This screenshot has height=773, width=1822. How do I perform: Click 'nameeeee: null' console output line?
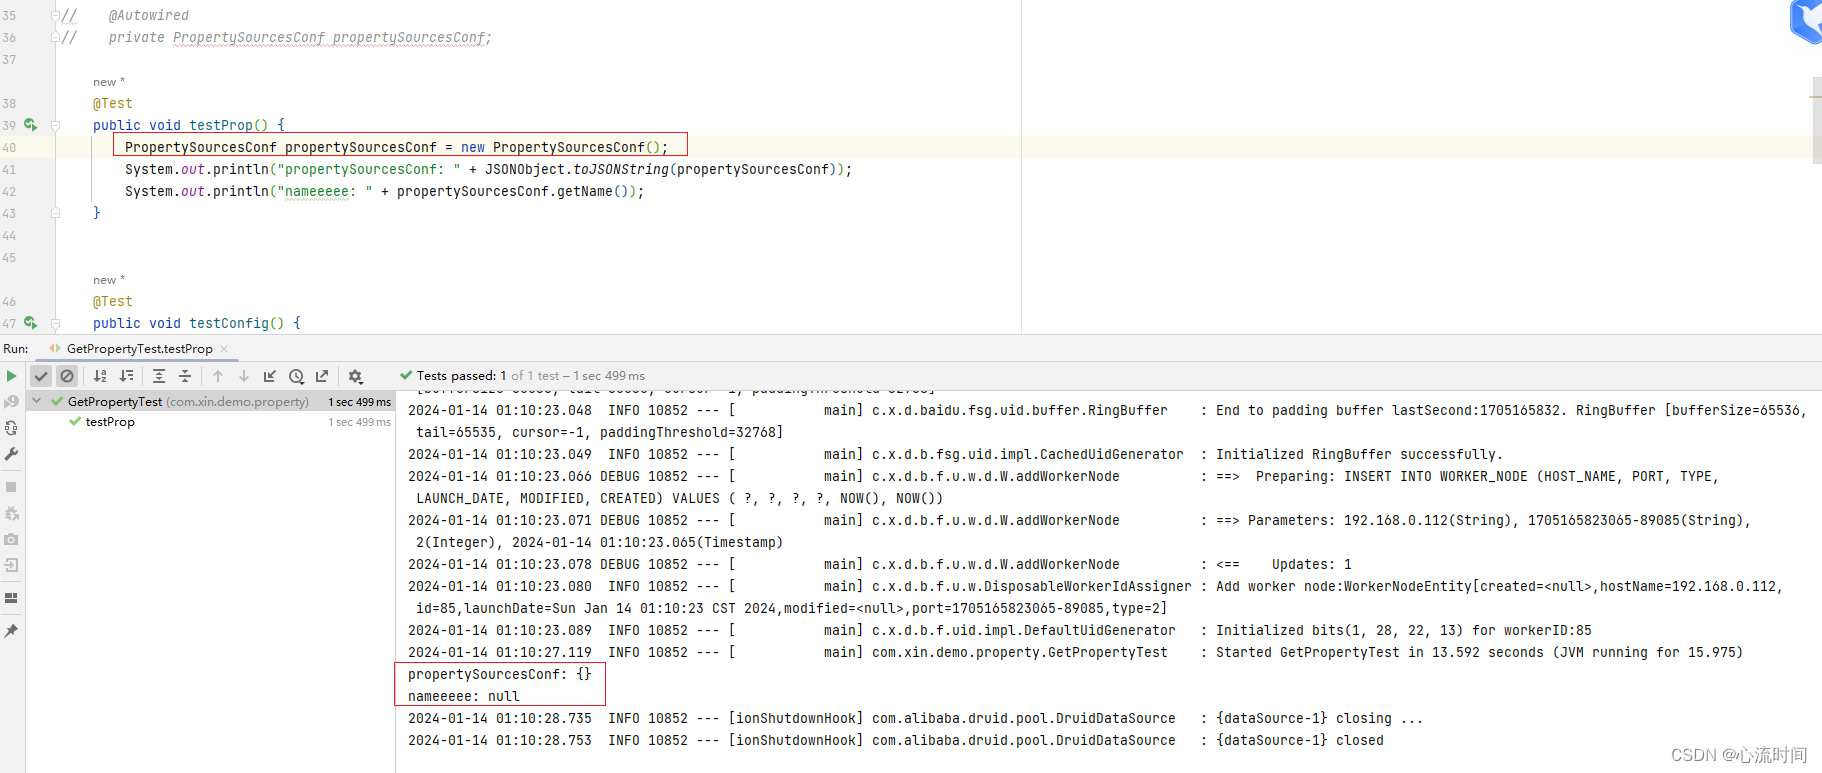coord(464,696)
